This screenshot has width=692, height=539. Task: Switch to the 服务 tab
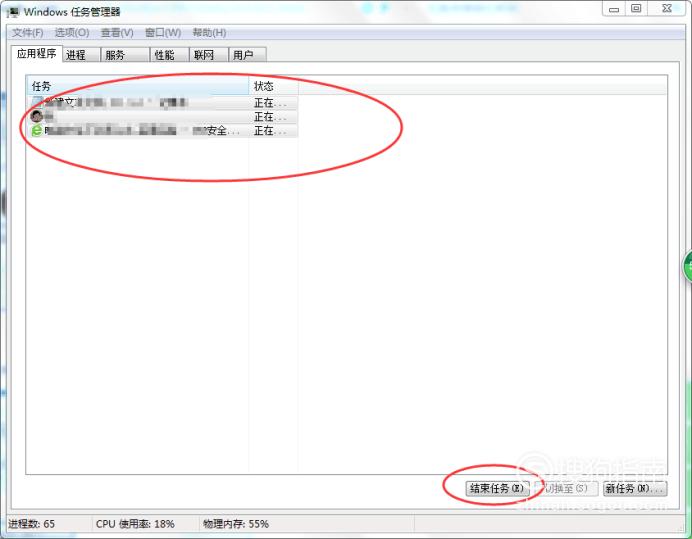tap(125, 55)
